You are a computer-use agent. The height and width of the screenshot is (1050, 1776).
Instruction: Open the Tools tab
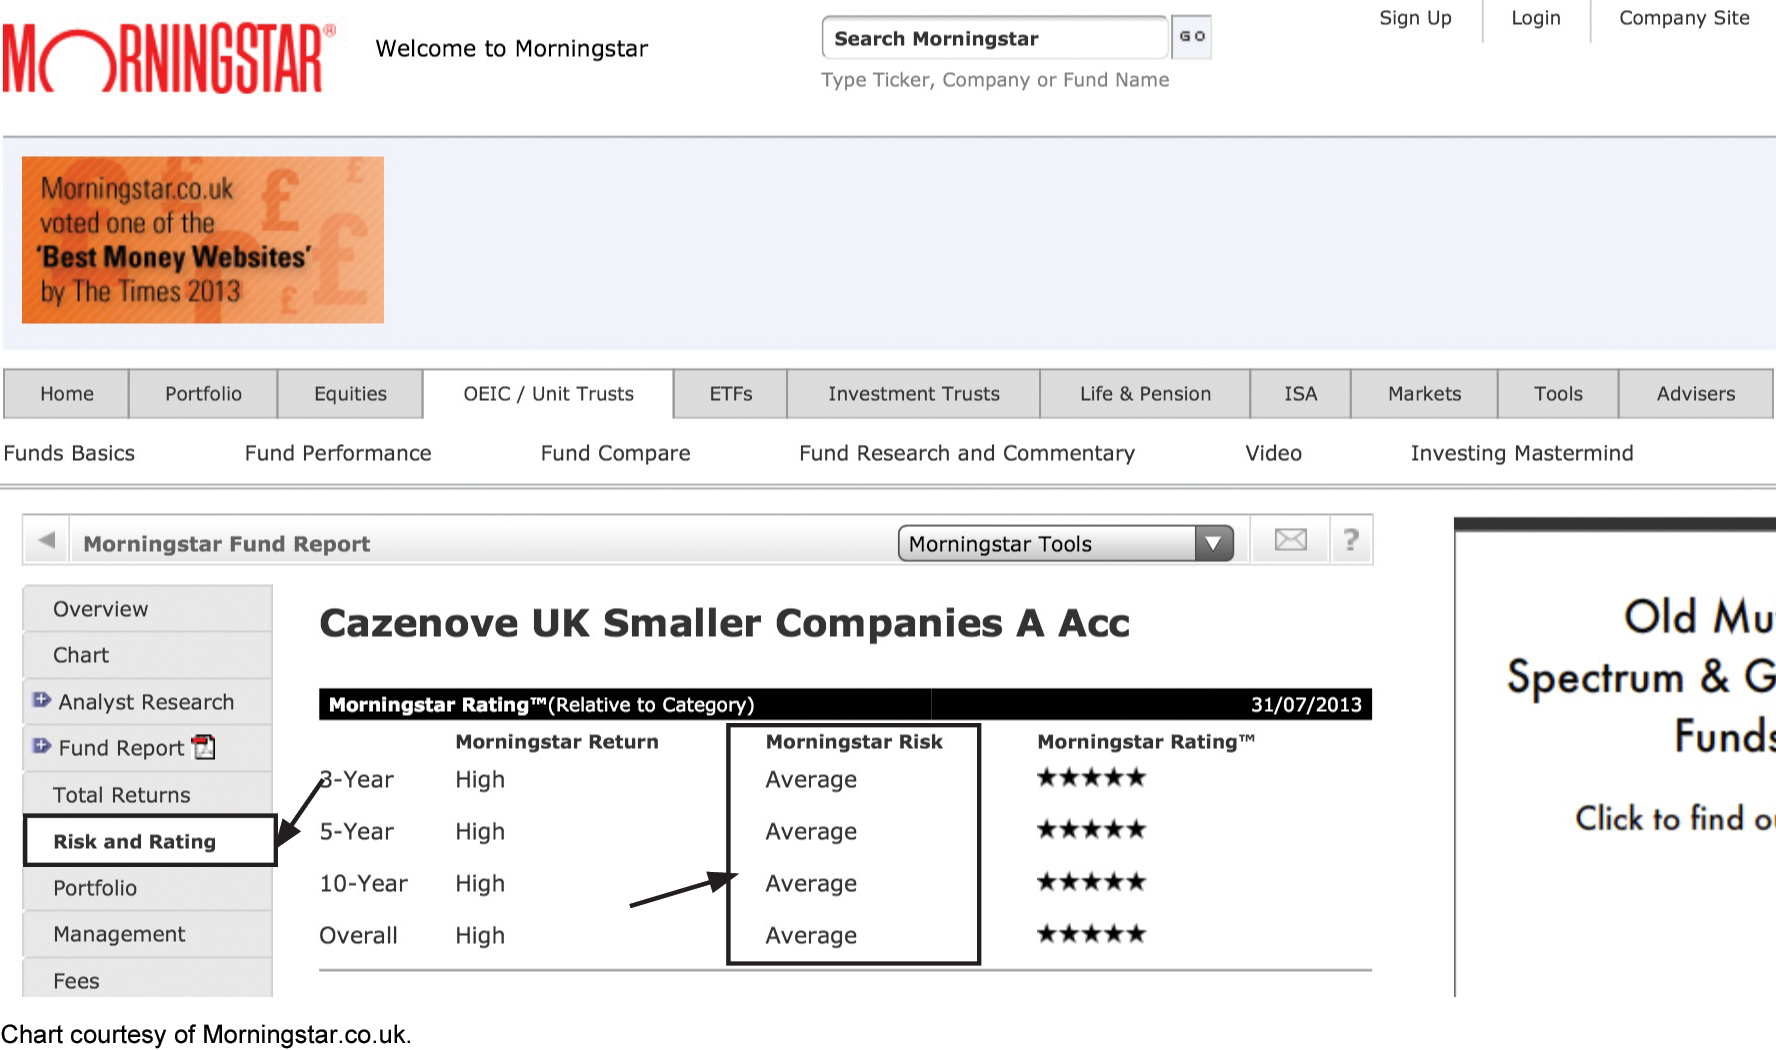(1558, 394)
